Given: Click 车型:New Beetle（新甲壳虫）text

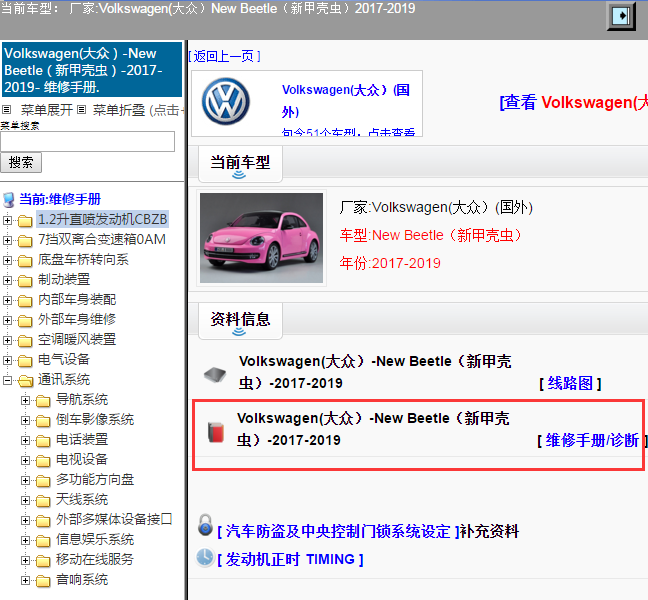Looking at the screenshot, I should [431, 235].
